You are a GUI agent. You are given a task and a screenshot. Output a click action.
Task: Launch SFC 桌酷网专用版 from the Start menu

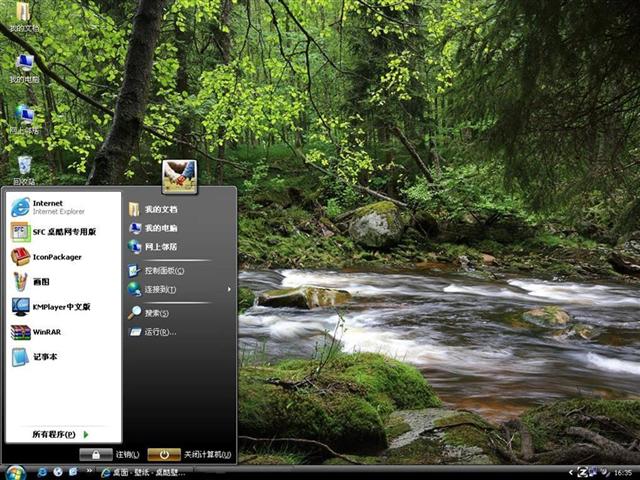click(x=64, y=232)
